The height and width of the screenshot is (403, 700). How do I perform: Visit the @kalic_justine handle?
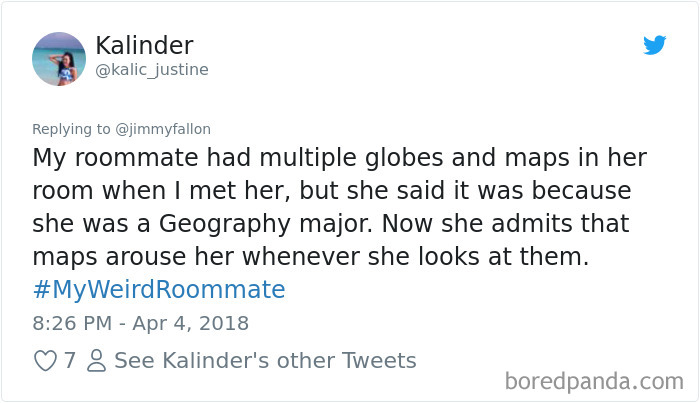pos(152,70)
